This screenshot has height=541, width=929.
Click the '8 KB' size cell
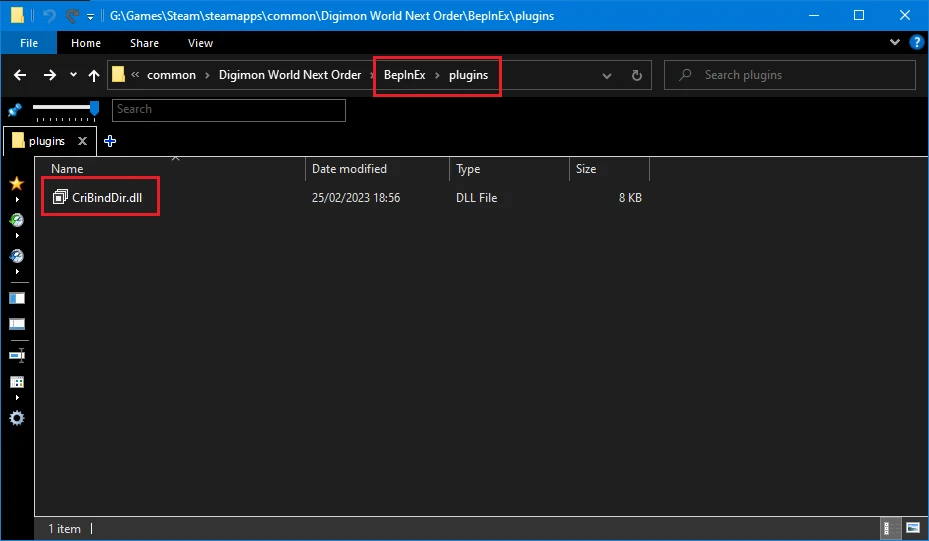pos(630,198)
